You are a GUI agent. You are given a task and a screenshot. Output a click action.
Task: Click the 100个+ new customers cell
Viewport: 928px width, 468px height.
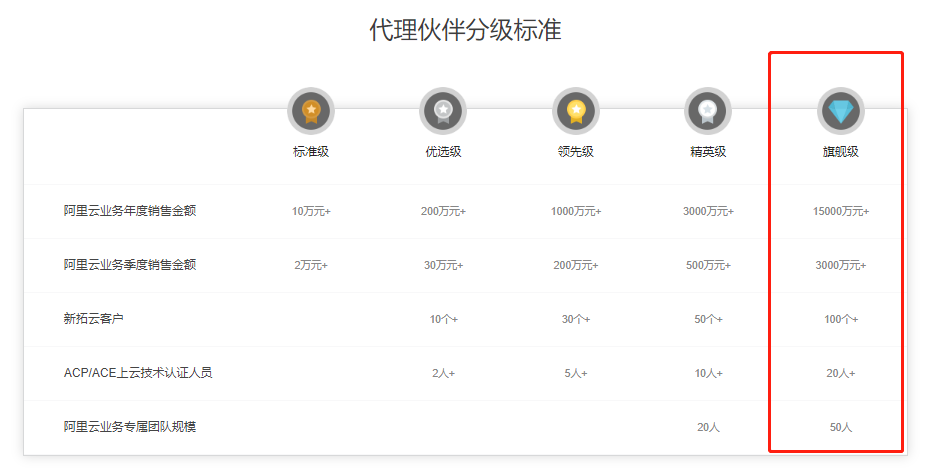[x=840, y=319]
